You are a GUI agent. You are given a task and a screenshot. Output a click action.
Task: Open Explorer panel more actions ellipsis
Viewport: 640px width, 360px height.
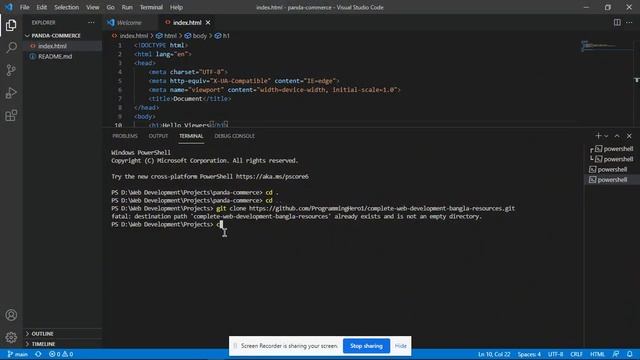(x=91, y=22)
